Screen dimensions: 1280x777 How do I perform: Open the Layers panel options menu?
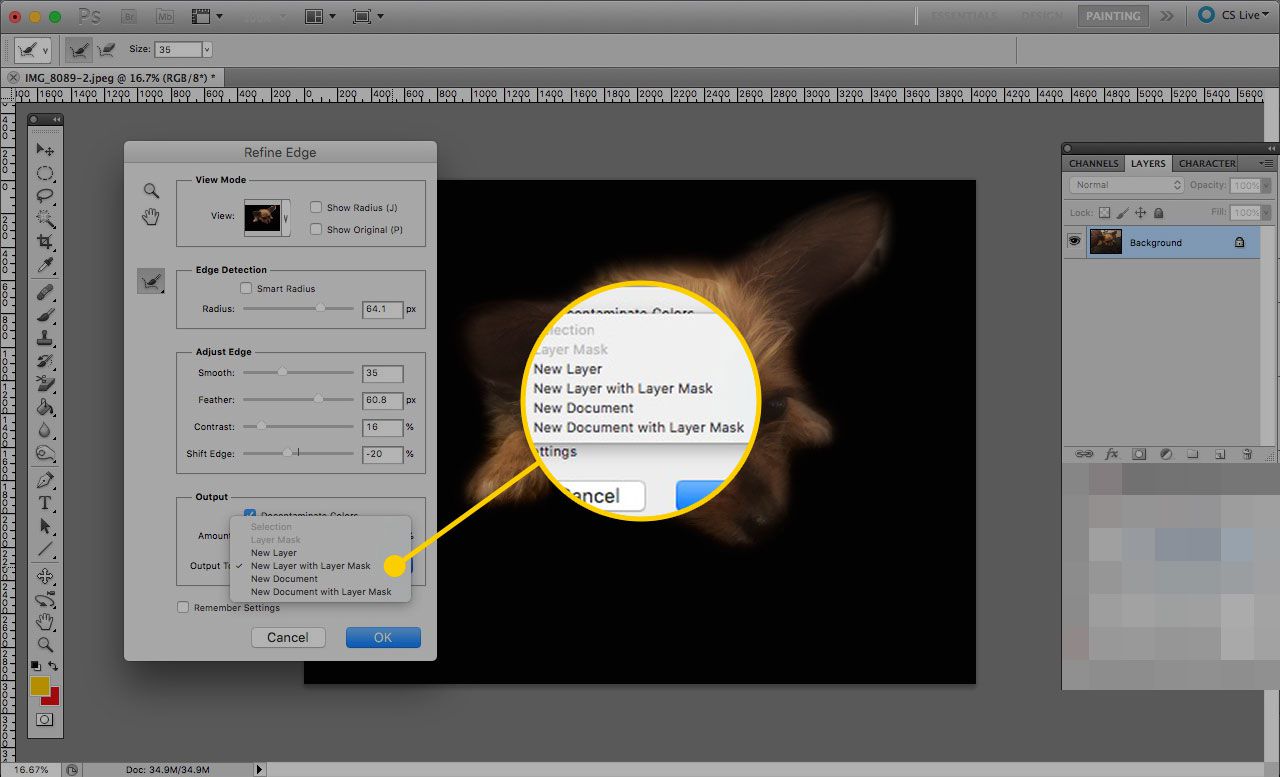point(1267,163)
